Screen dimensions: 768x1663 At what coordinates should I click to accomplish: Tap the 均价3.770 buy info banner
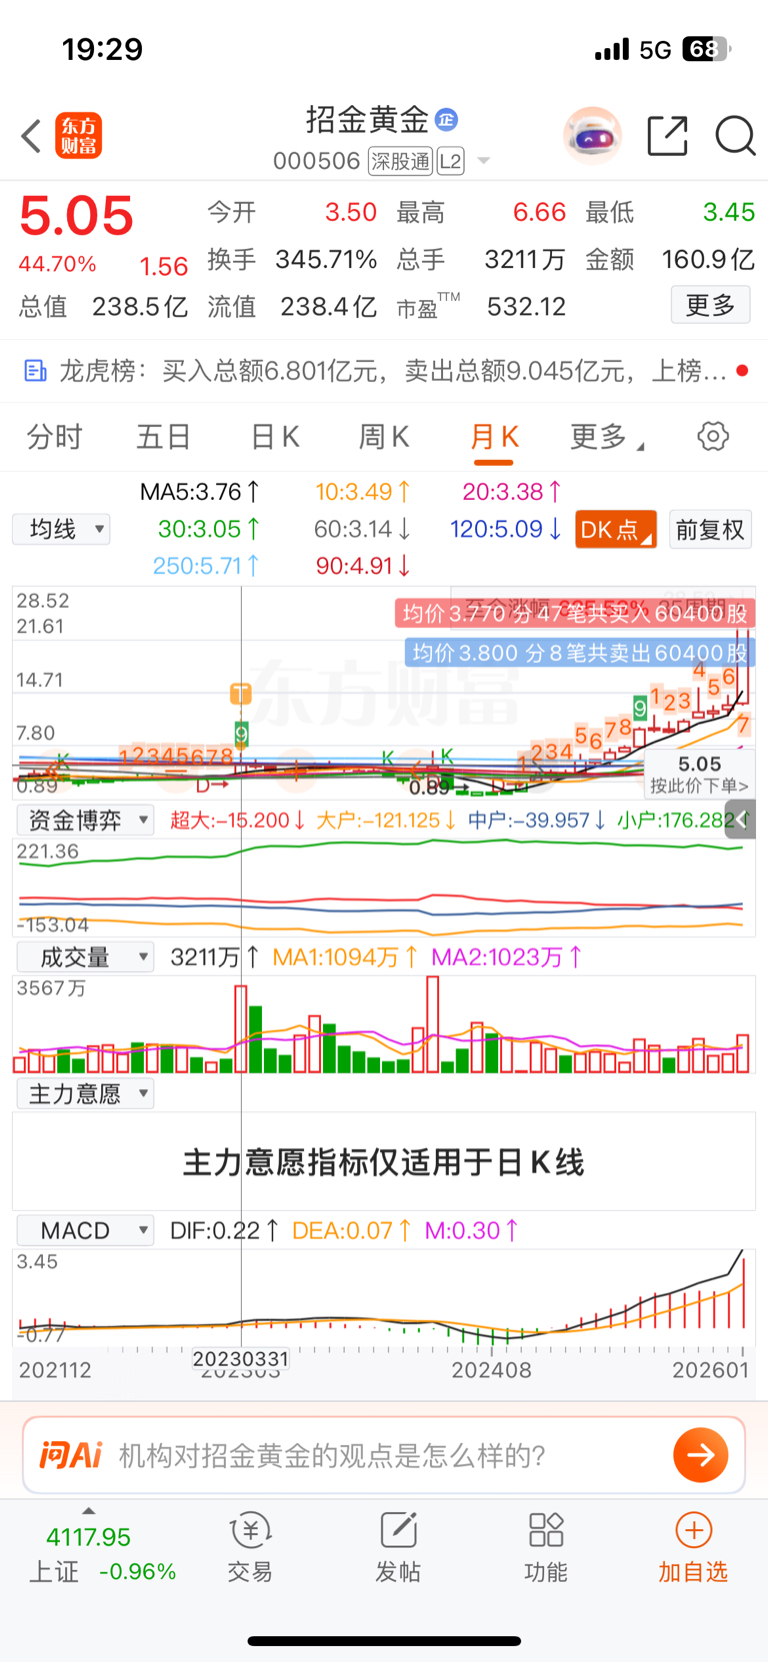pyautogui.click(x=576, y=613)
